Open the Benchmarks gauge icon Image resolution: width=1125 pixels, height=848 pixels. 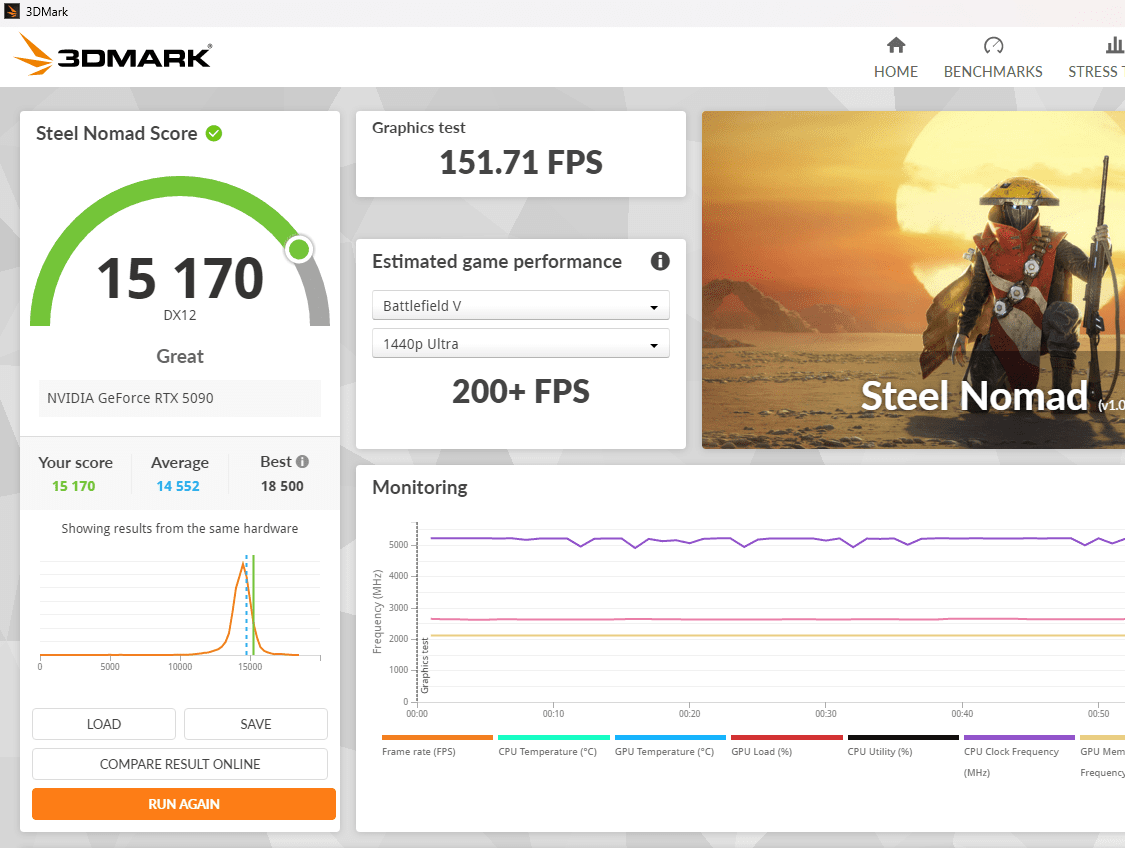[993, 45]
